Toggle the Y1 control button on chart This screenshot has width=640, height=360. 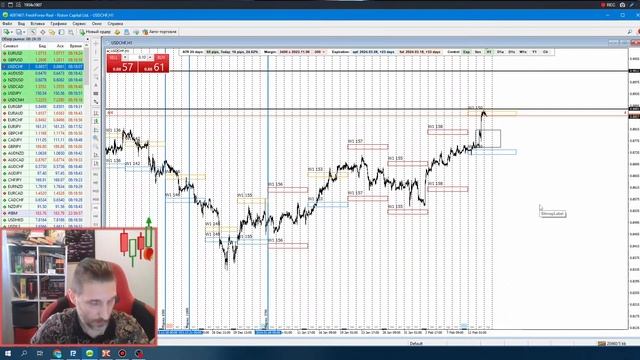pyautogui.click(x=534, y=52)
